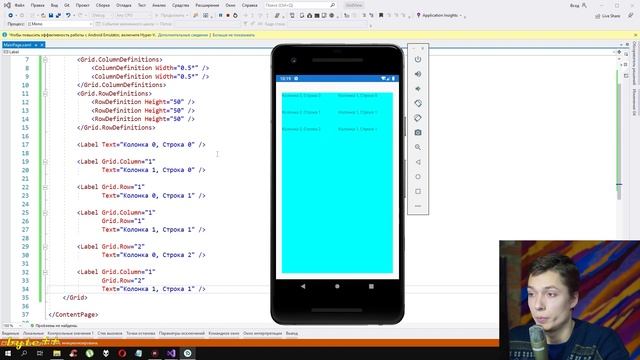This screenshot has width=640, height=360.
Task: Open the Файл menu
Action: [20, 5]
